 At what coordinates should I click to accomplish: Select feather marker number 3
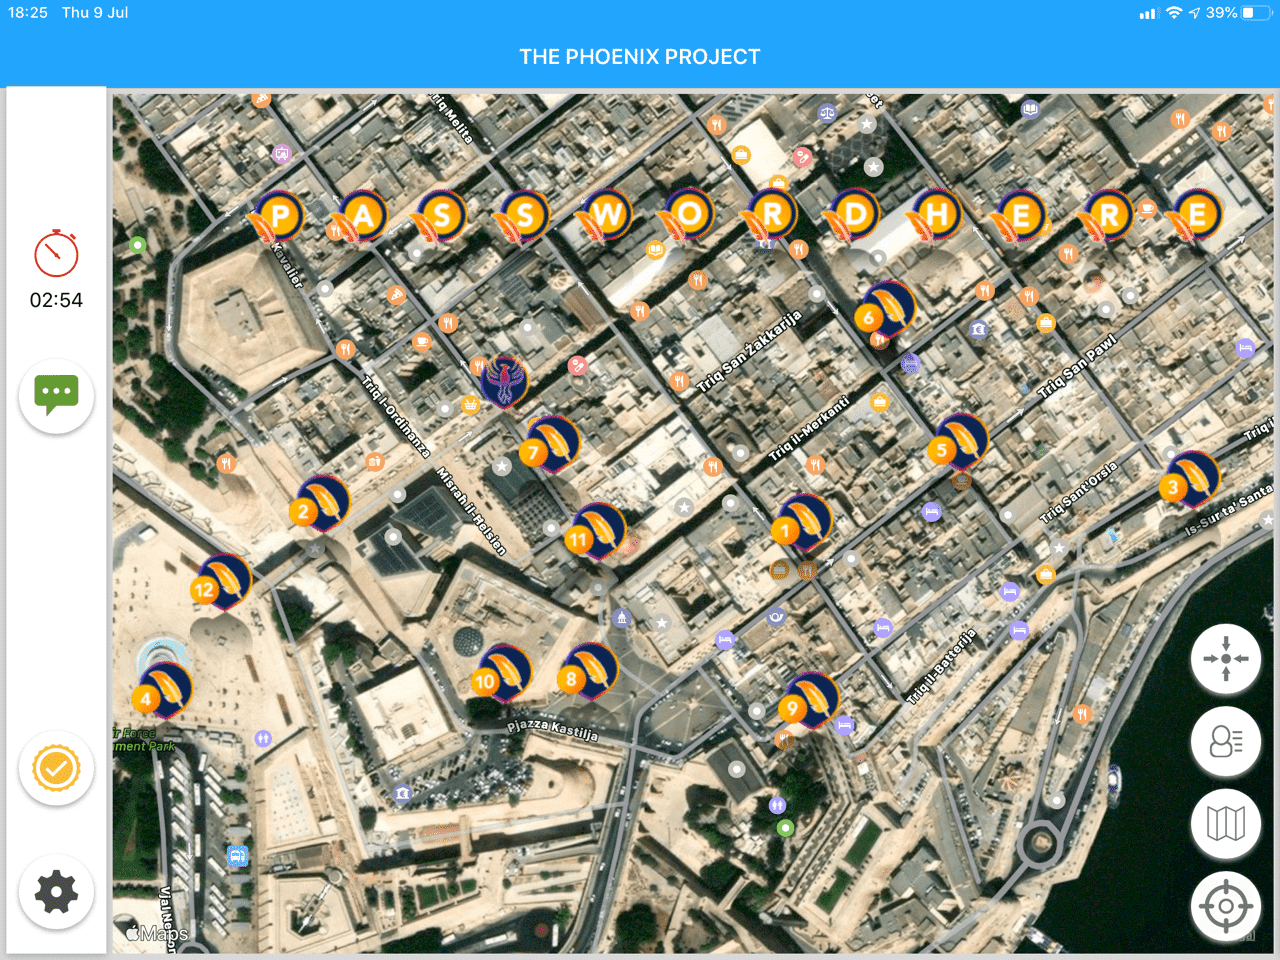1190,480
